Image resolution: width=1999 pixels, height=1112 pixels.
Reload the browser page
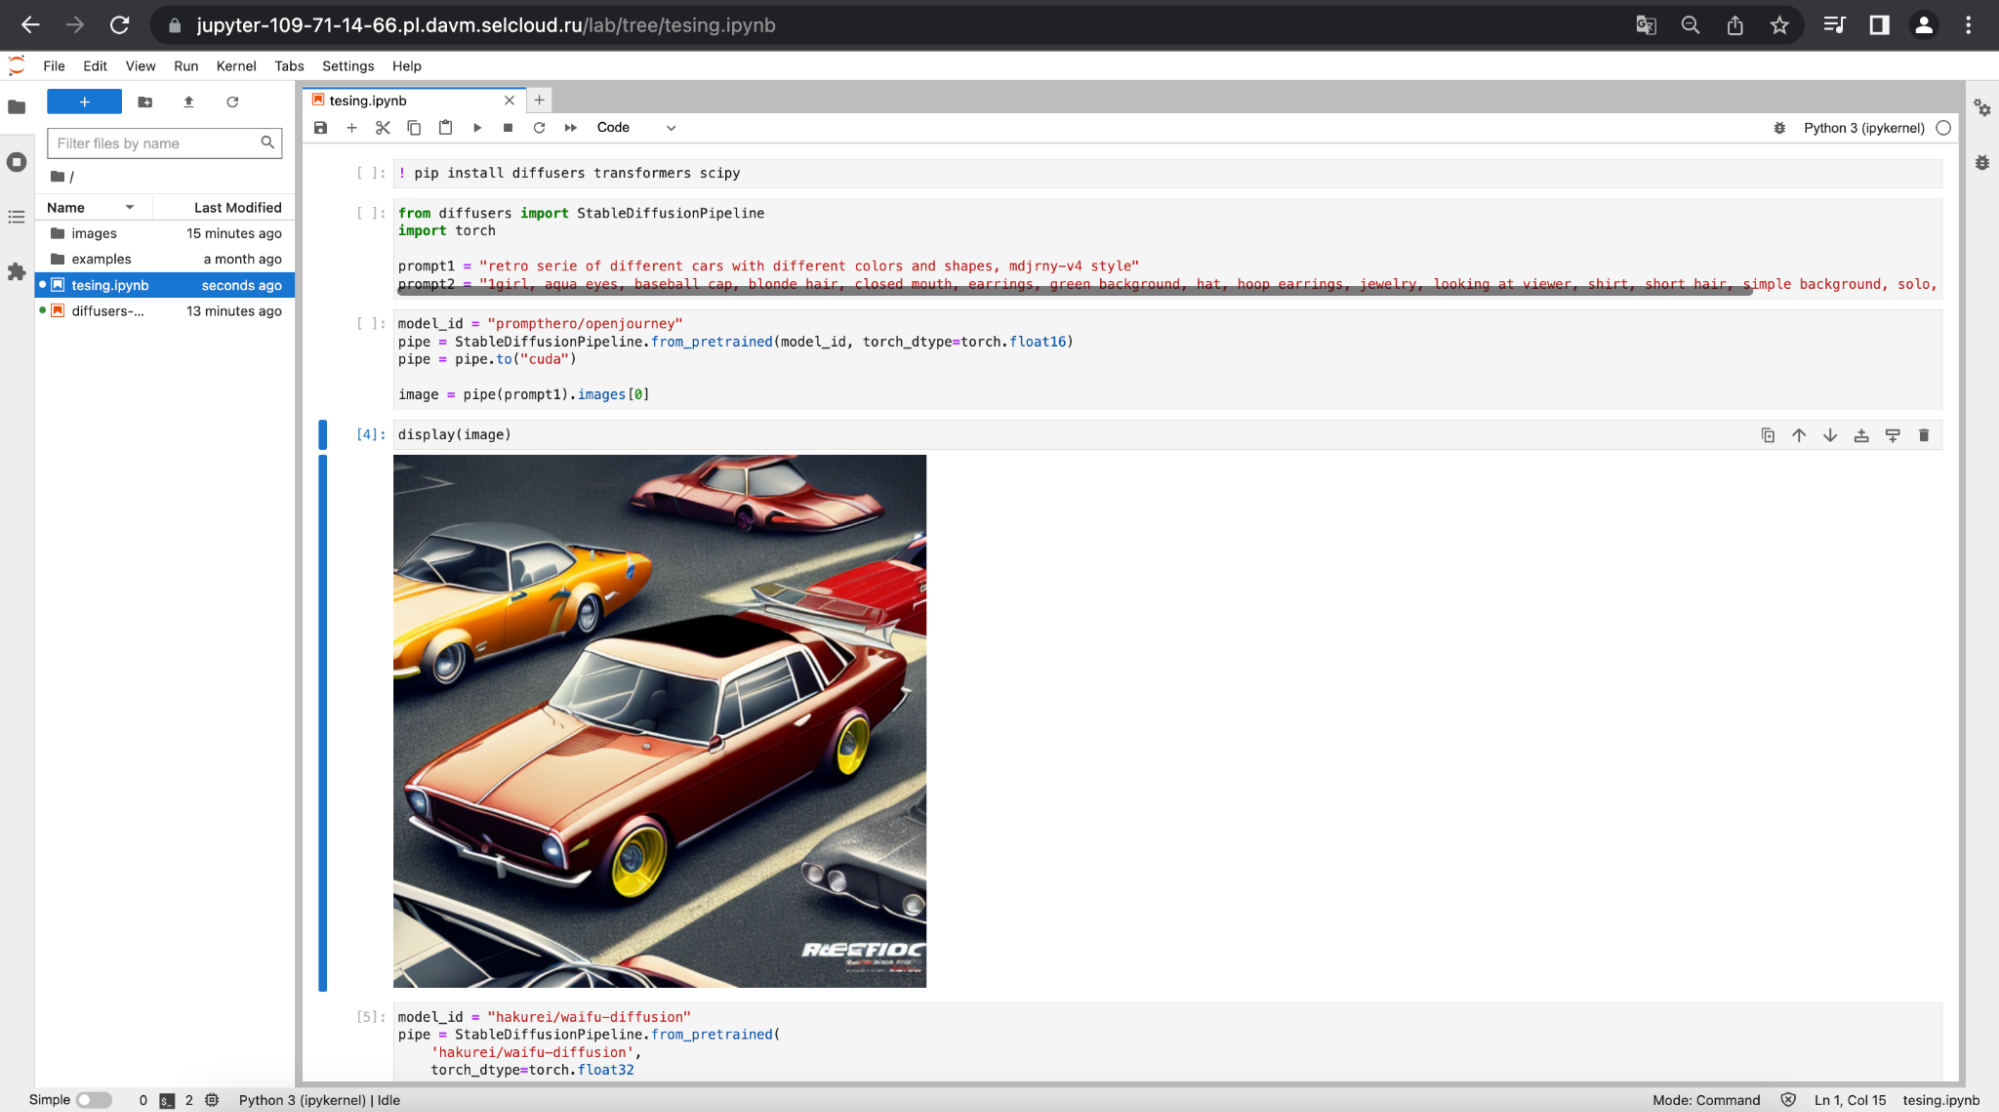119,25
